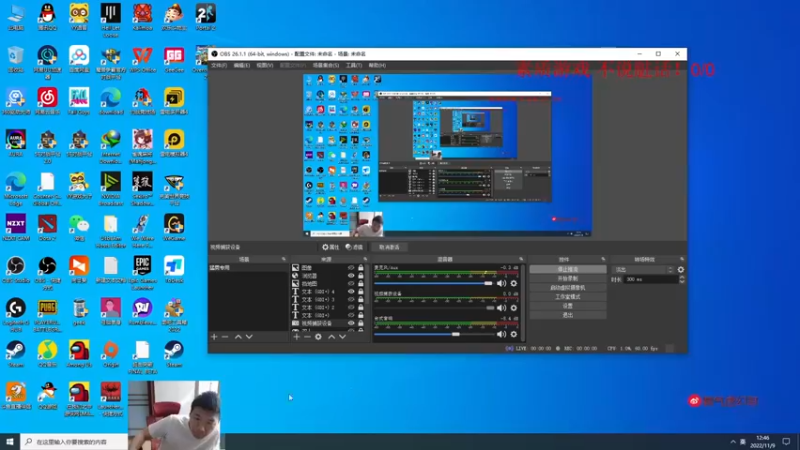Open Epic Games Launcher desktop icon

pyautogui.click(x=142, y=273)
